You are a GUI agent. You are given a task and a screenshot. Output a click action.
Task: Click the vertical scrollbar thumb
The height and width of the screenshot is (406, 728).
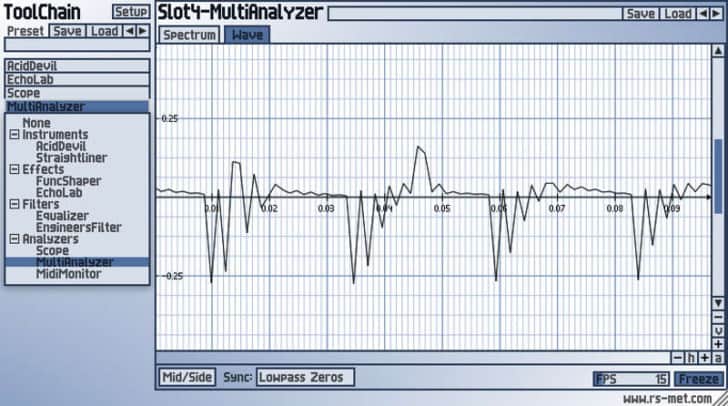718,177
